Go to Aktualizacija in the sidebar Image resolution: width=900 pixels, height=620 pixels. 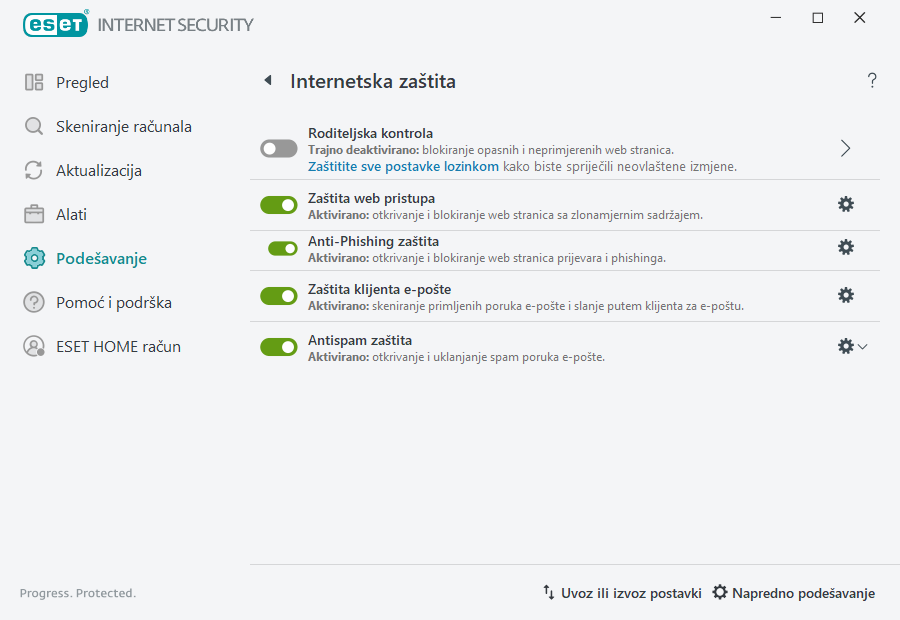coord(97,170)
